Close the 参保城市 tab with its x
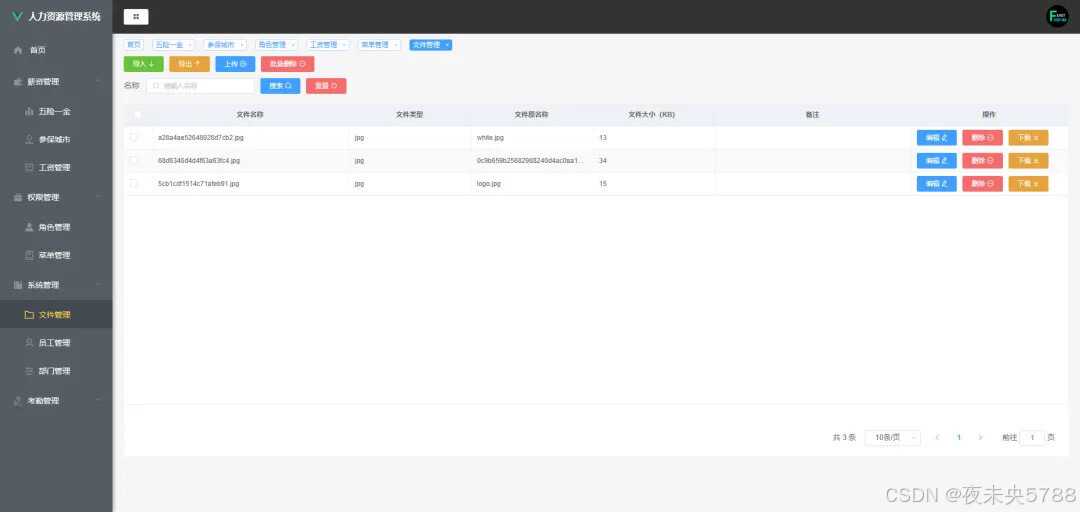 click(x=241, y=45)
